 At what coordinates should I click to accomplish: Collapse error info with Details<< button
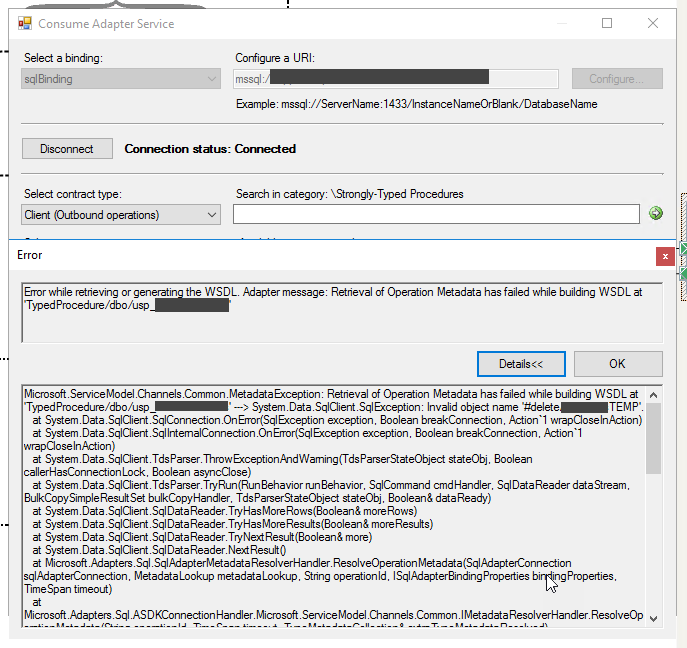click(x=521, y=364)
